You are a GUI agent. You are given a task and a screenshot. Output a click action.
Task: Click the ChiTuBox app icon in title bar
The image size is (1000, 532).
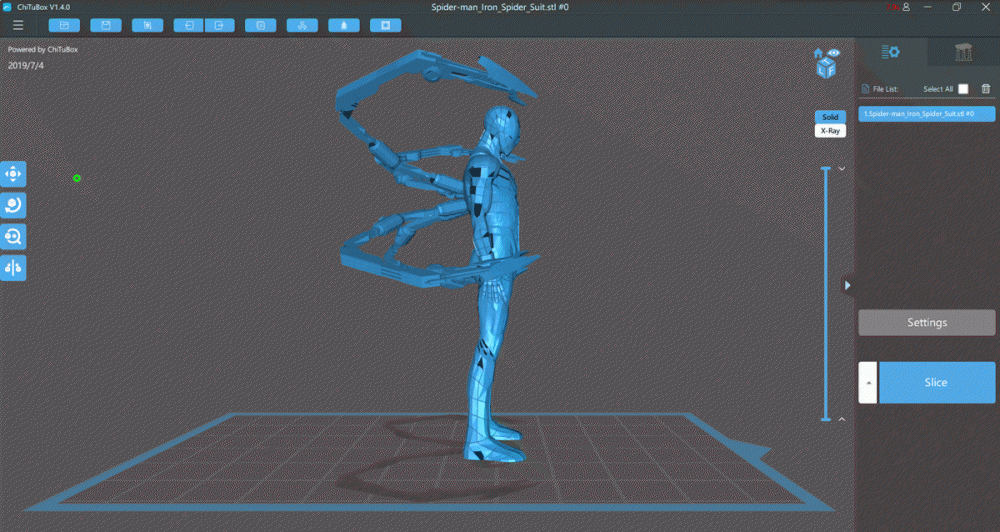7,7
